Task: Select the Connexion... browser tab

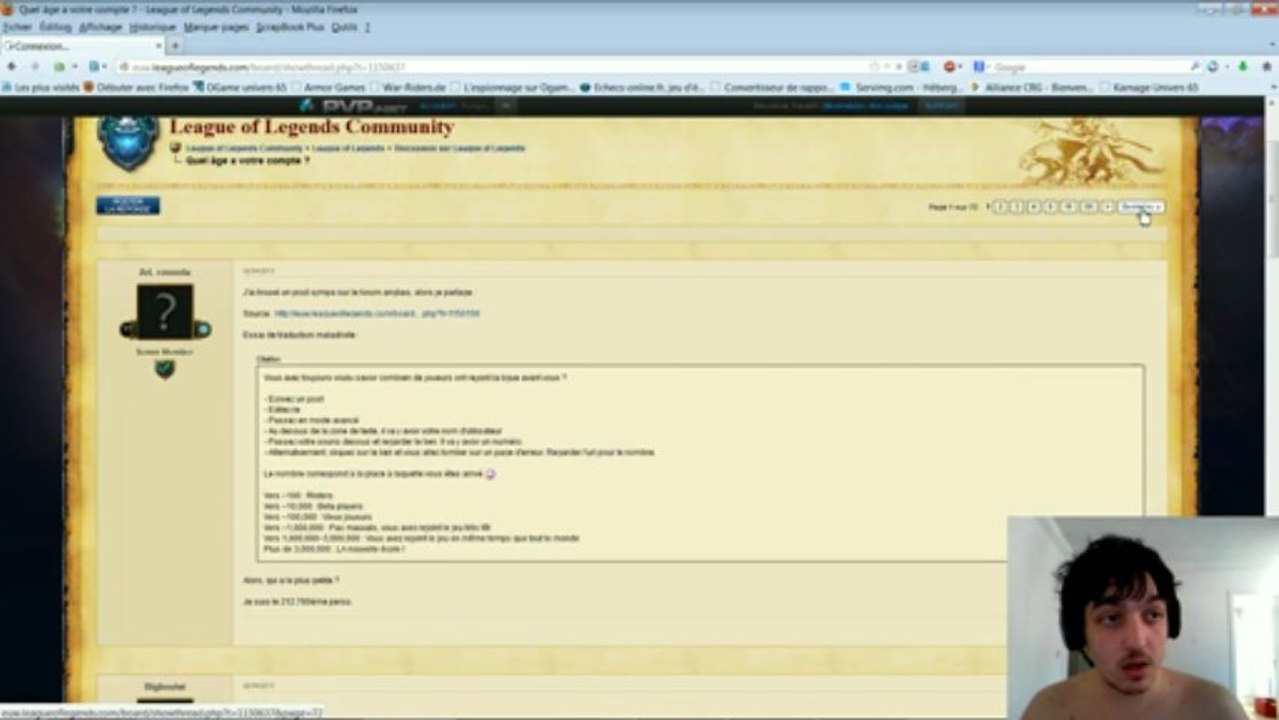Action: click(82, 46)
